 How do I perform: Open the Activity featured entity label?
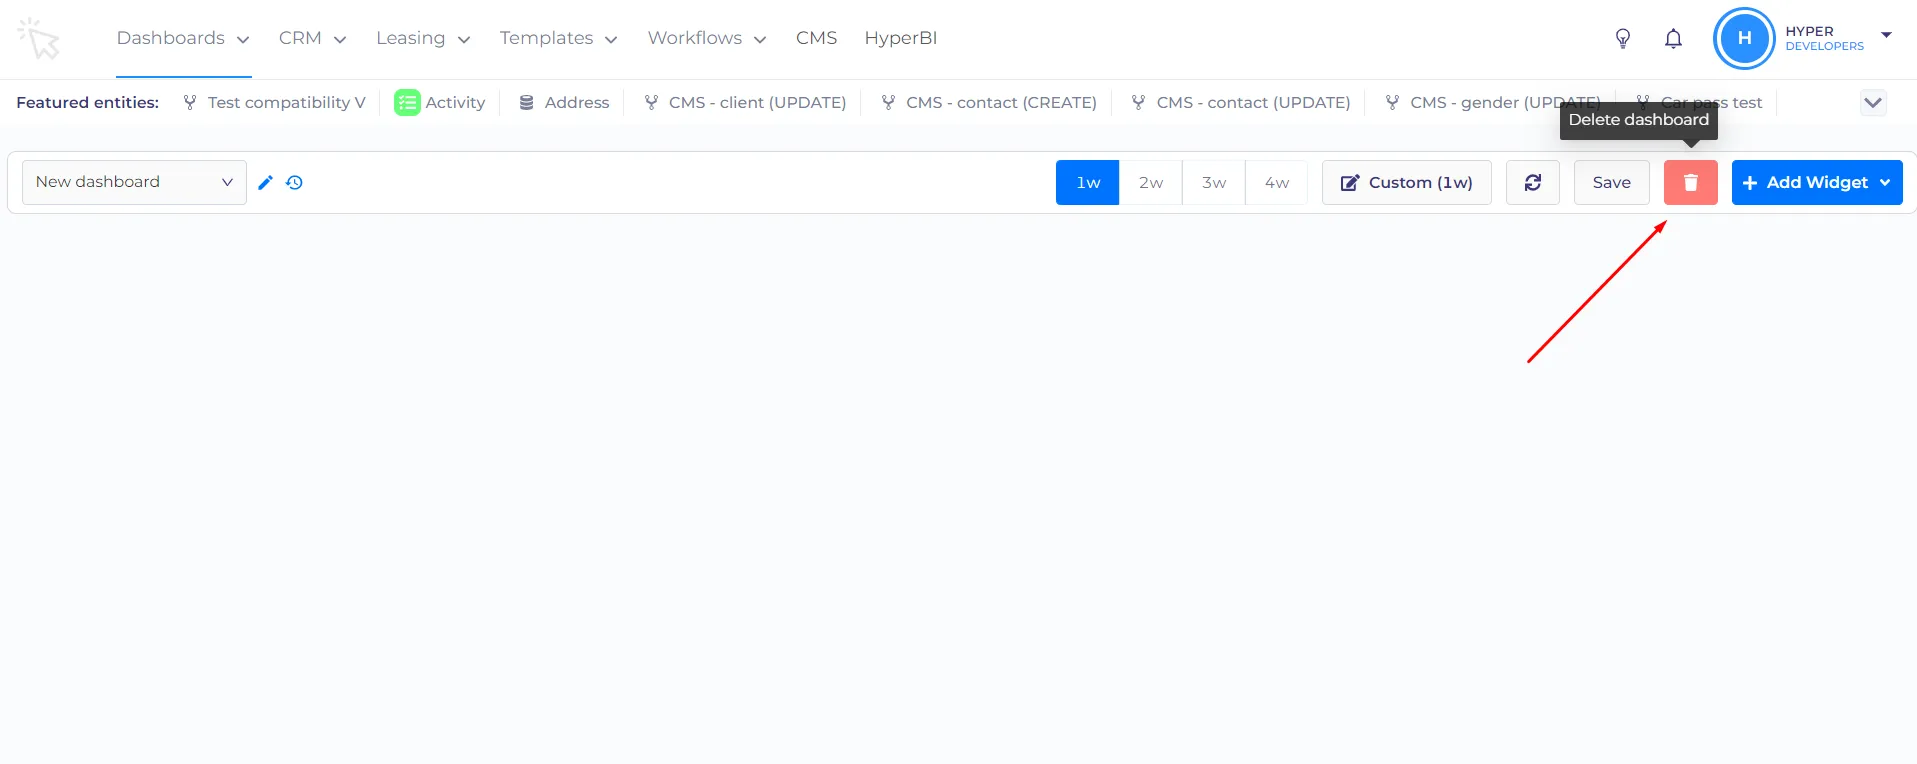(x=455, y=103)
